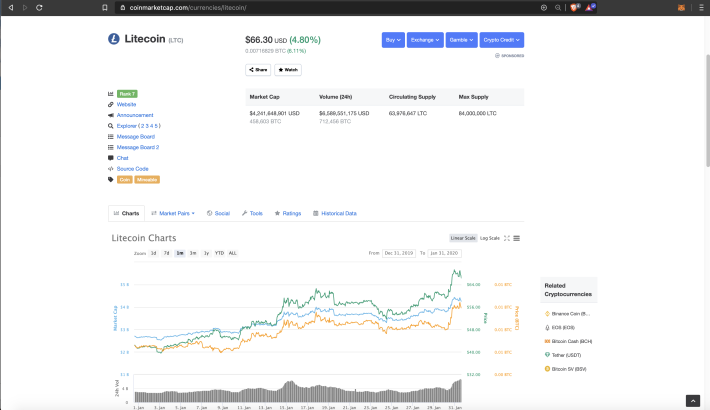The image size is (710, 410).
Task: Set chart zoom to 7d
Action: [166, 253]
